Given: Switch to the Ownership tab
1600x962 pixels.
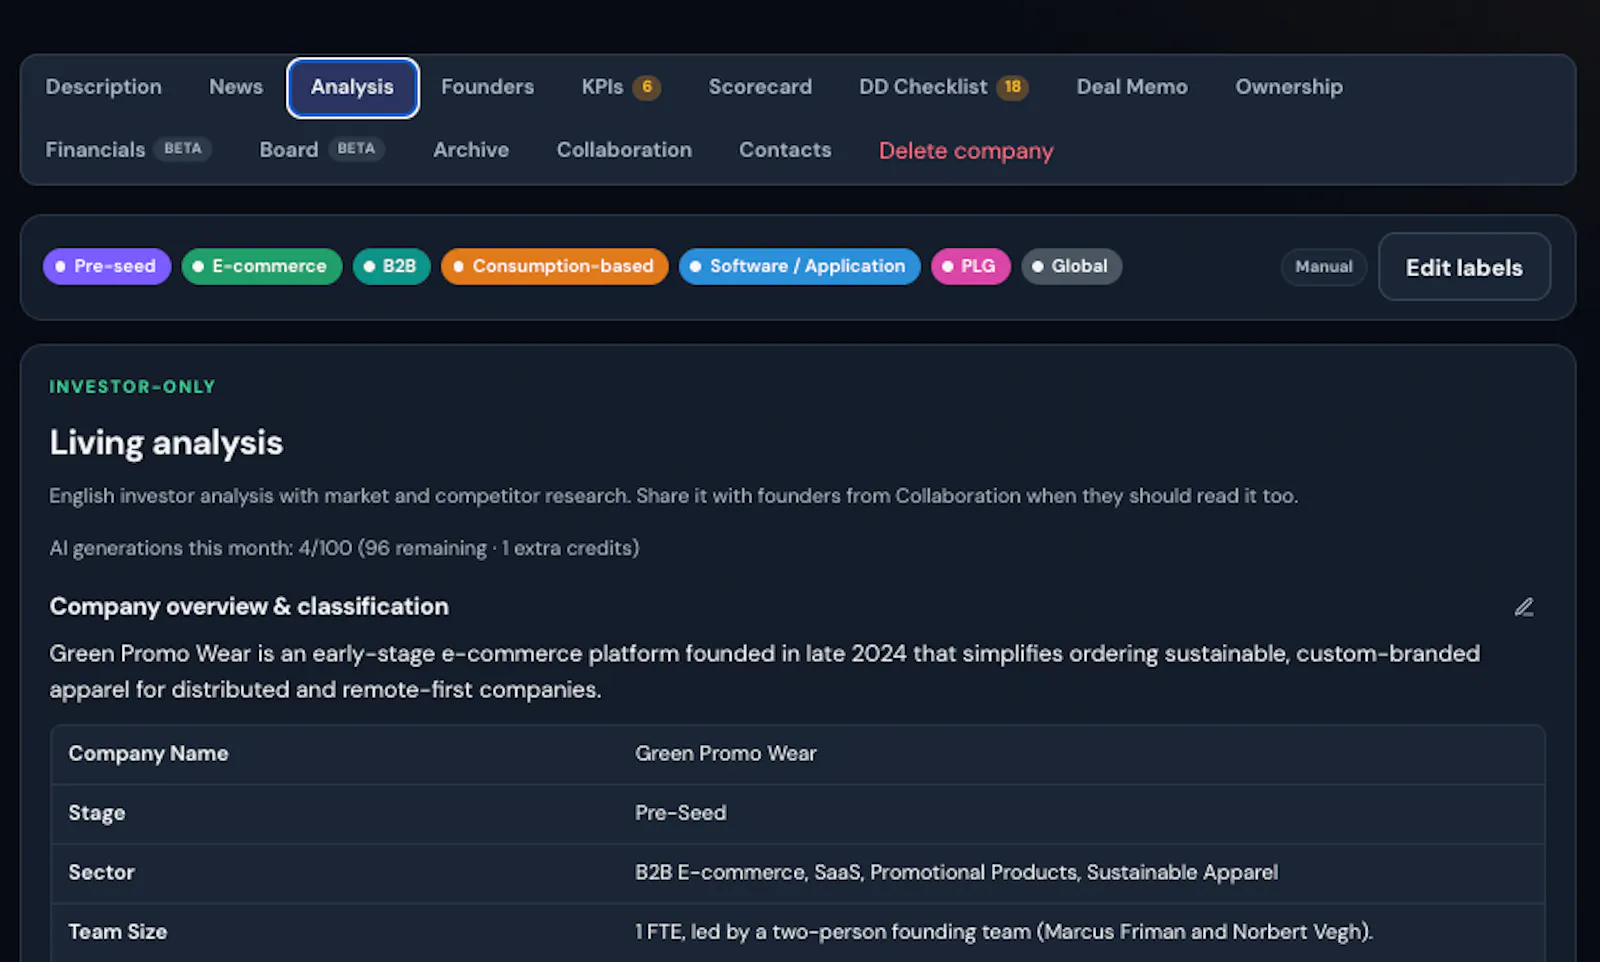Looking at the screenshot, I should click(x=1289, y=87).
